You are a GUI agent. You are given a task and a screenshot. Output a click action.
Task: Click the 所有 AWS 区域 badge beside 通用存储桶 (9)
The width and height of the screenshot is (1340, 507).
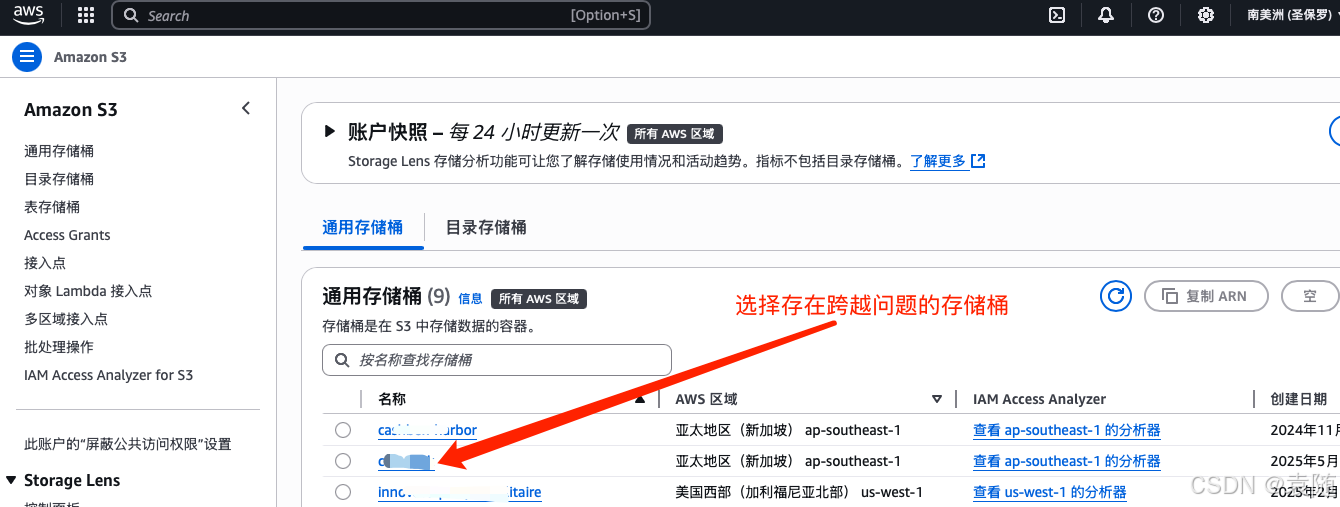(539, 298)
